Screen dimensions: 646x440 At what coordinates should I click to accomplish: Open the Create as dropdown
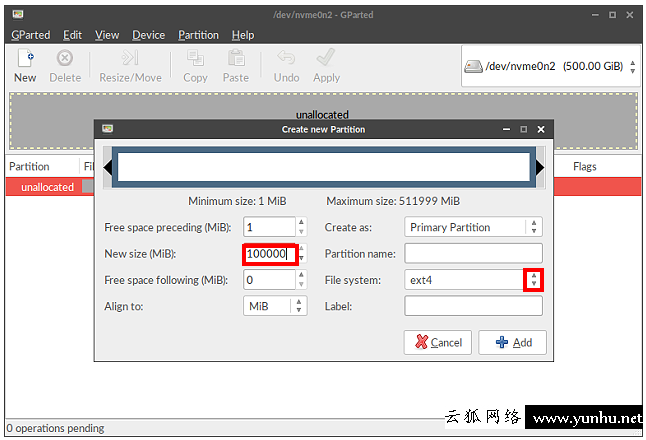(473, 227)
